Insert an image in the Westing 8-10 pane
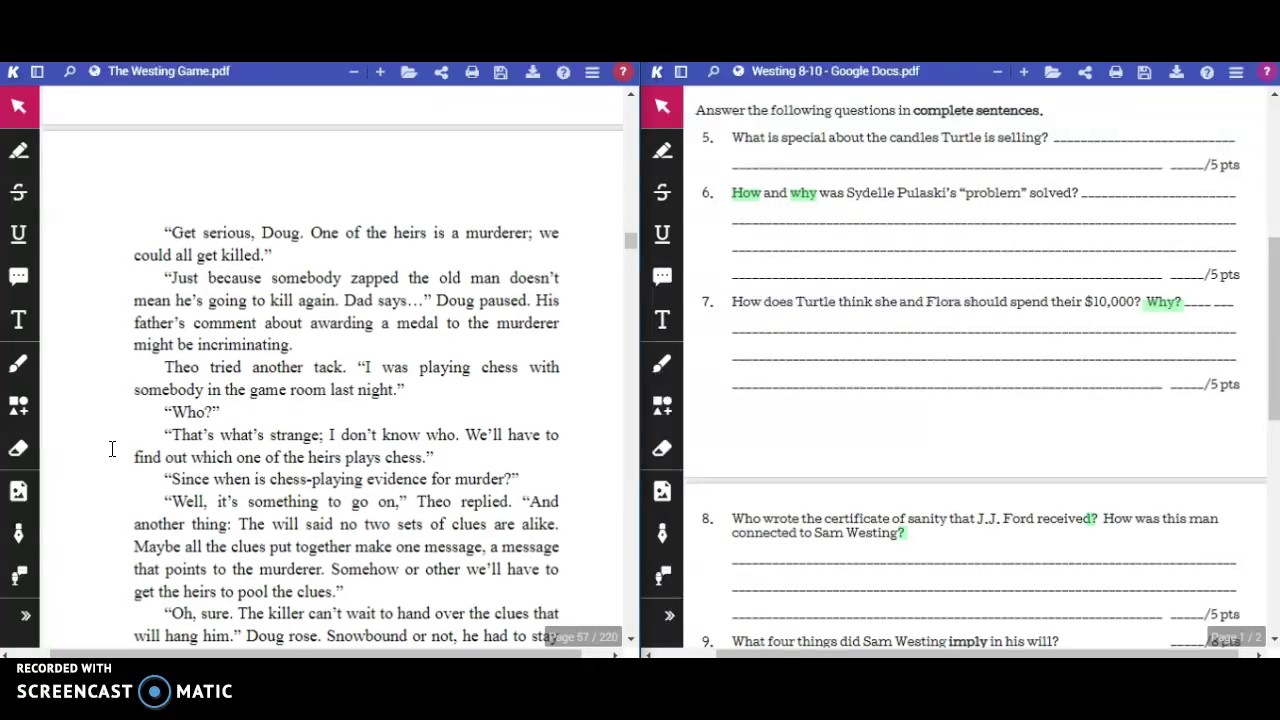The image size is (1280, 720). (x=663, y=491)
